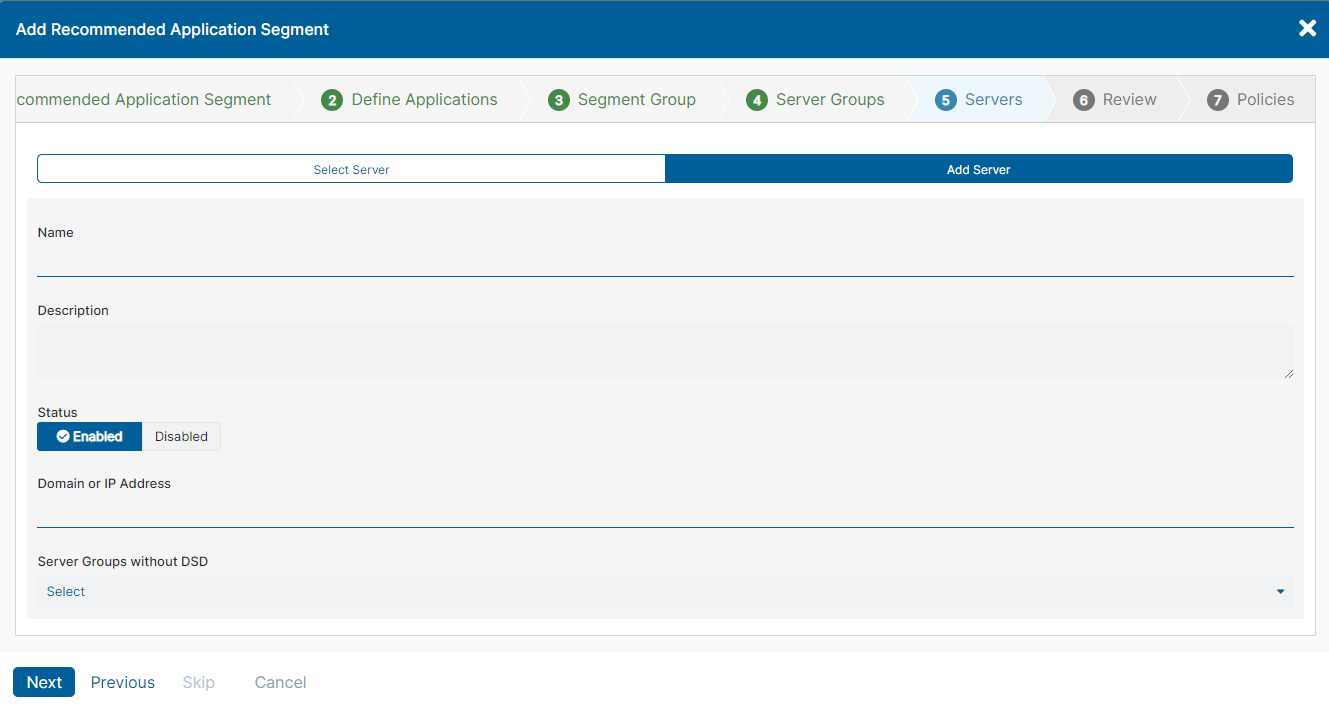
Task: Click the Server Groups step circle
Action: click(757, 99)
